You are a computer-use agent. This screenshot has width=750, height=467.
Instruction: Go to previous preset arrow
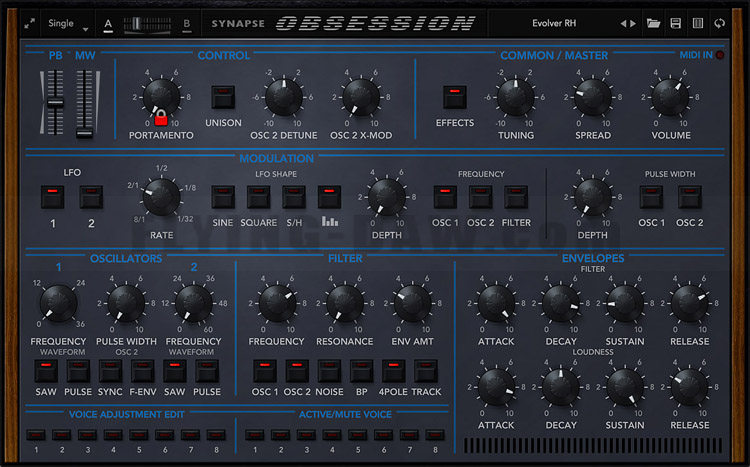(623, 23)
